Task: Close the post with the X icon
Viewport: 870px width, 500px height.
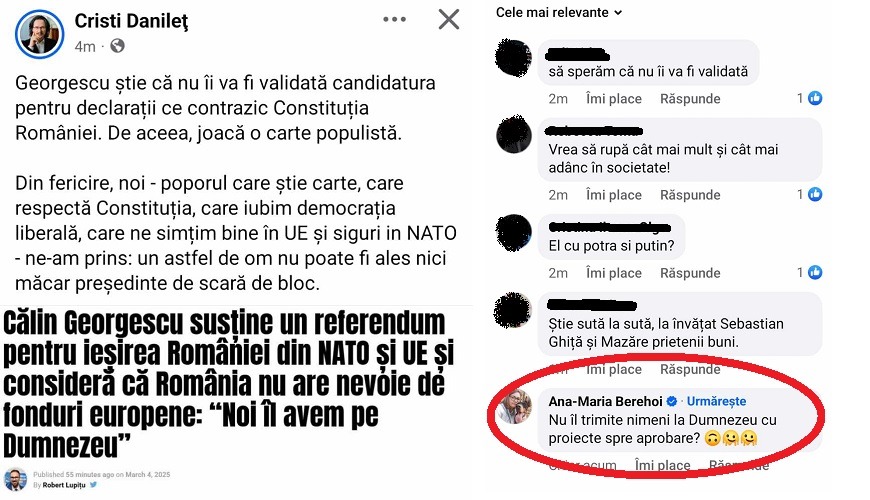Action: [x=448, y=19]
